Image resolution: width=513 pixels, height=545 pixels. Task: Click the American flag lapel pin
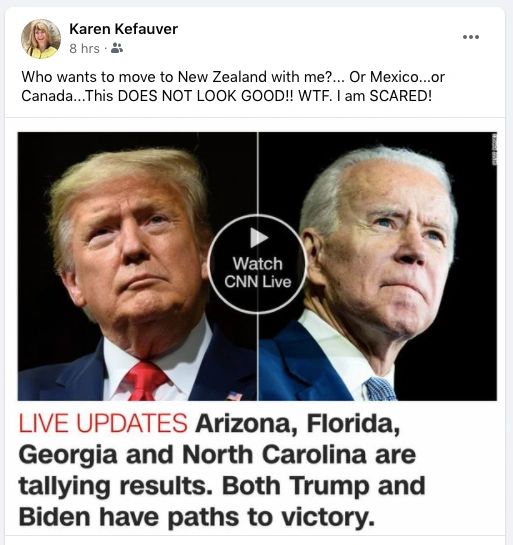pyautogui.click(x=235, y=396)
